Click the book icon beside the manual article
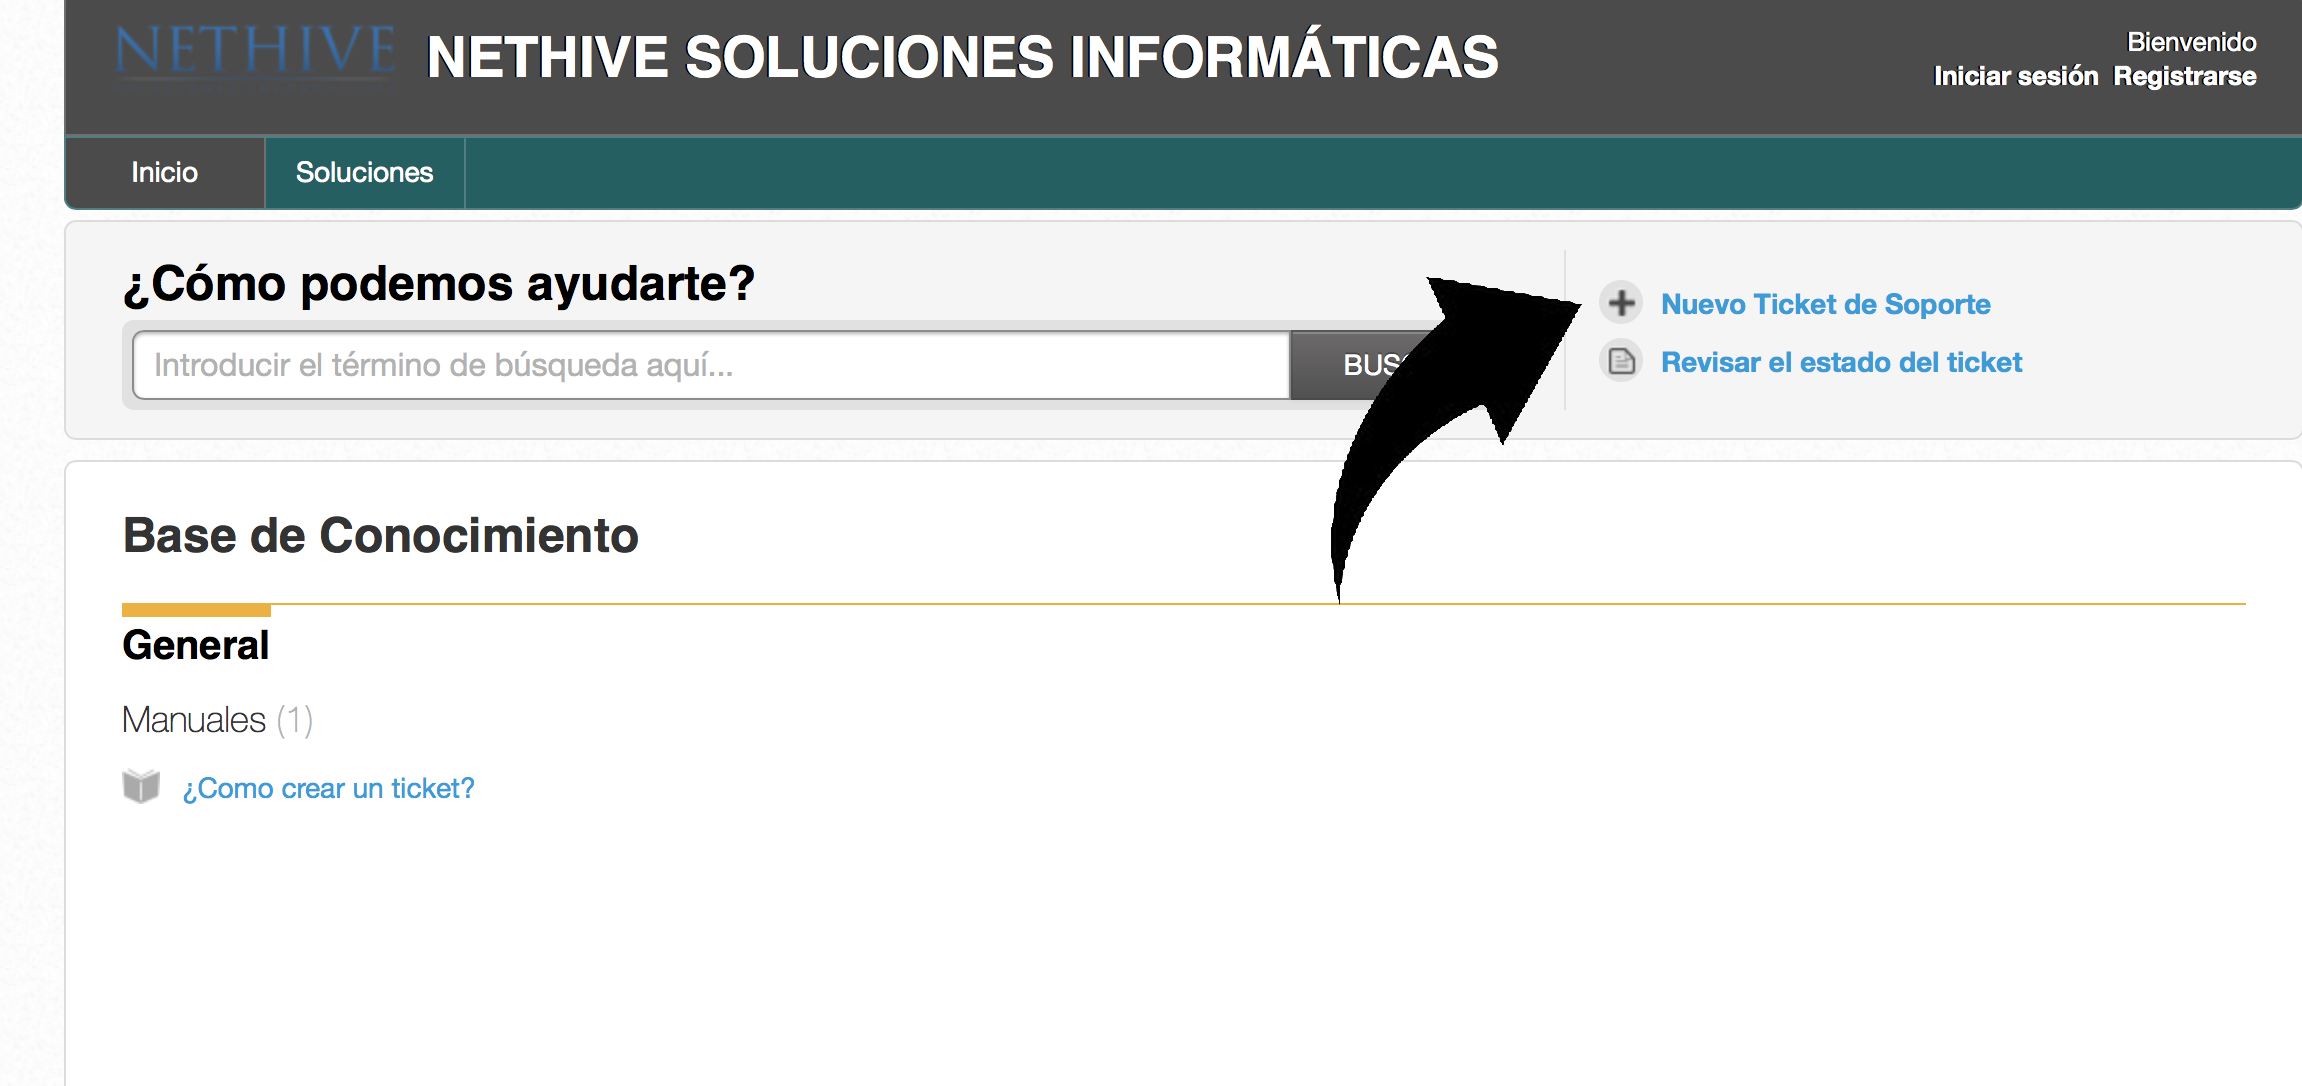 click(141, 787)
